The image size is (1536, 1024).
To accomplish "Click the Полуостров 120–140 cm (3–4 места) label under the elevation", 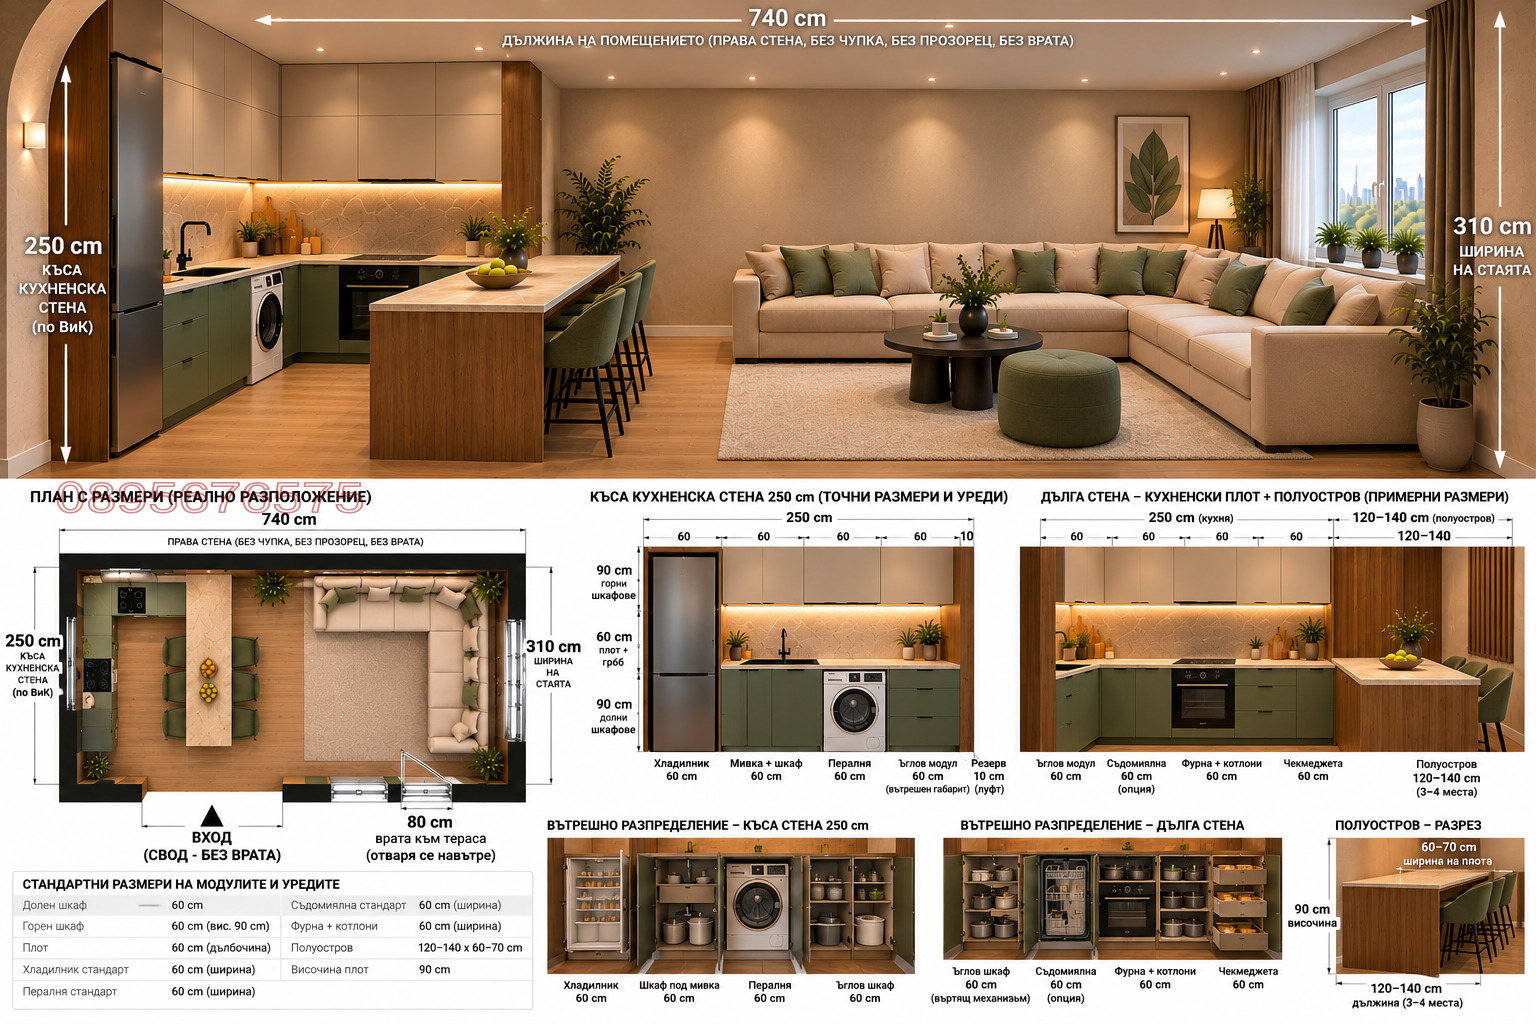I will tap(1446, 778).
